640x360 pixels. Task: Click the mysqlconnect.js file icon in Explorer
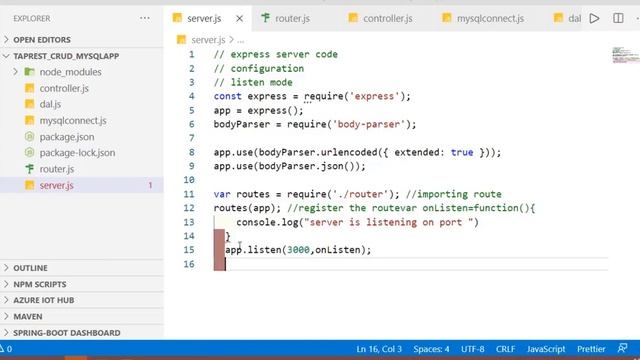click(29, 120)
